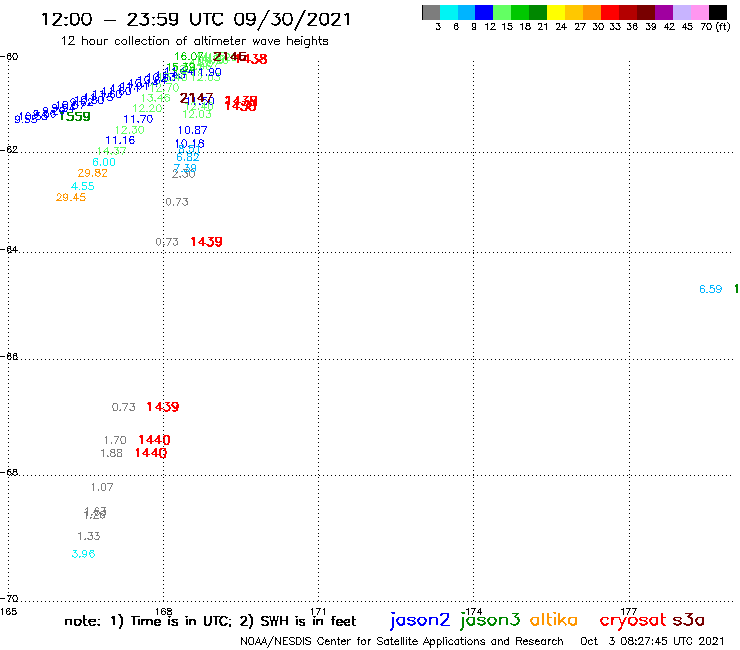Click the pink swatch in the color scale
This screenshot has width=740, height=650.
tap(700, 12)
